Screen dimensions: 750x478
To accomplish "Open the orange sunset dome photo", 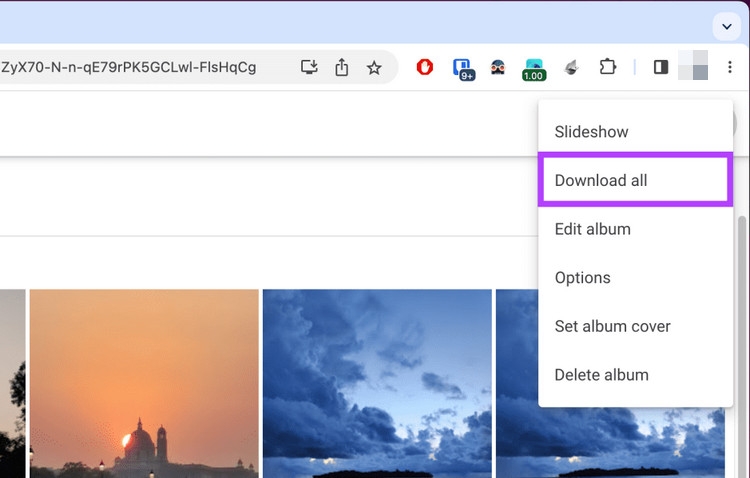I will (x=144, y=383).
